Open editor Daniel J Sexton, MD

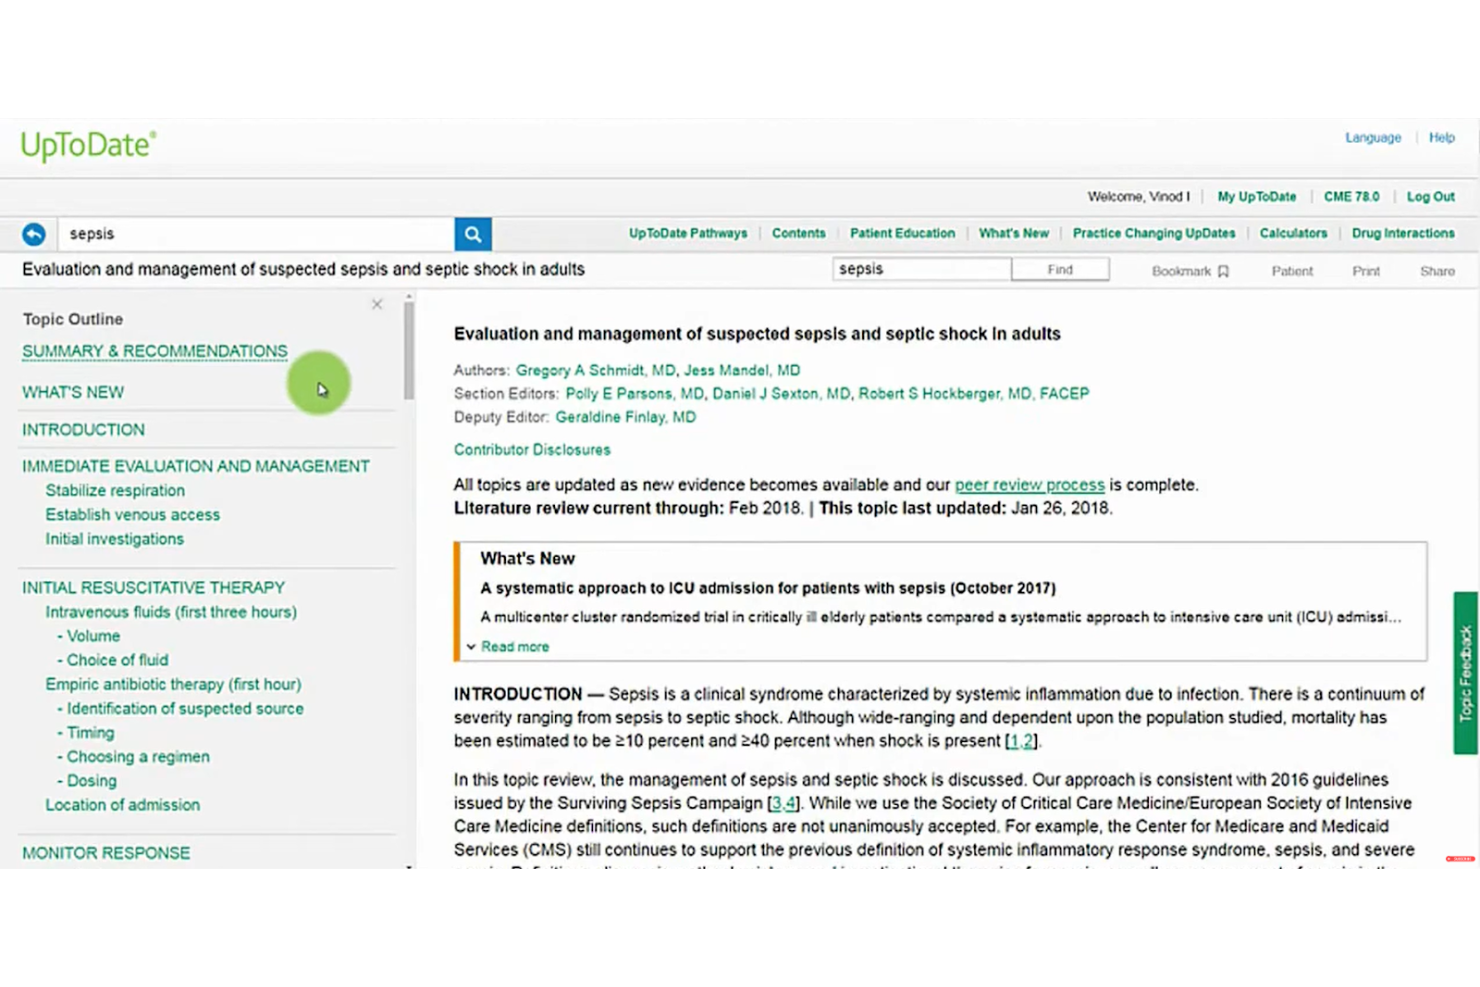(x=782, y=394)
